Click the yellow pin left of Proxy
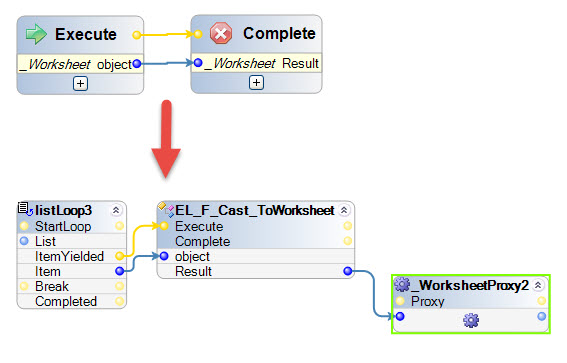567x363 pixels. (400, 301)
